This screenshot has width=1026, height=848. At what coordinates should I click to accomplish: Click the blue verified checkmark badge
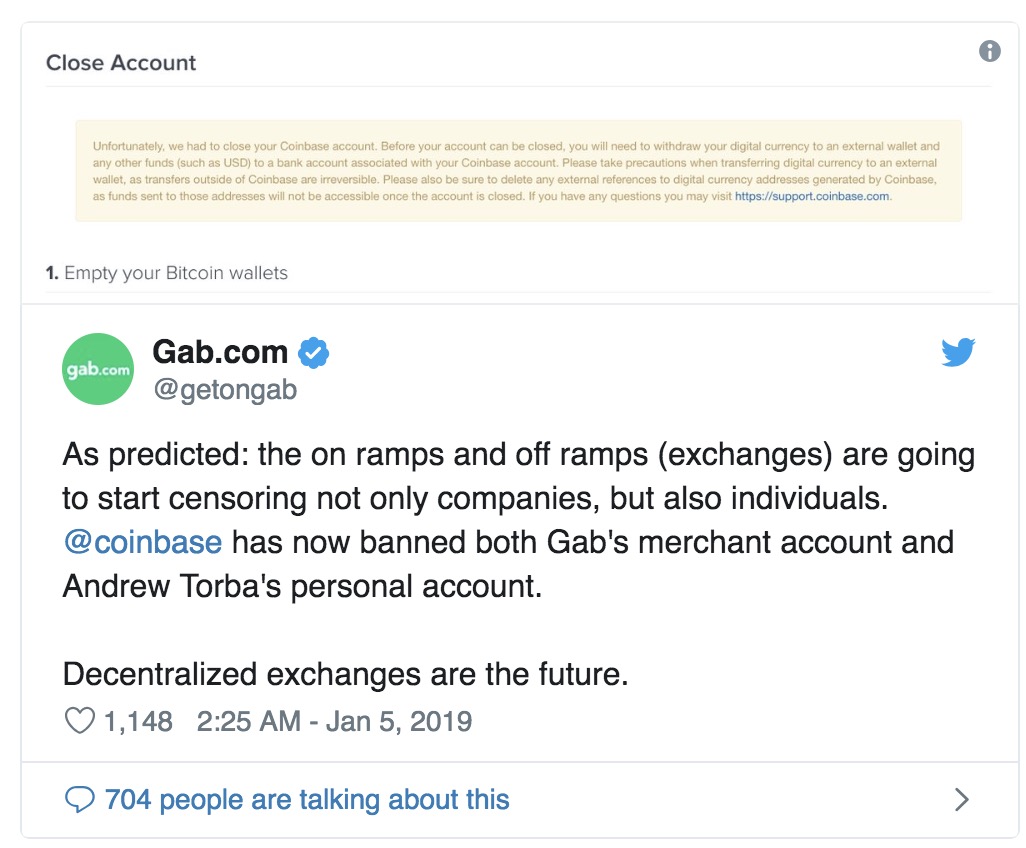[x=313, y=353]
